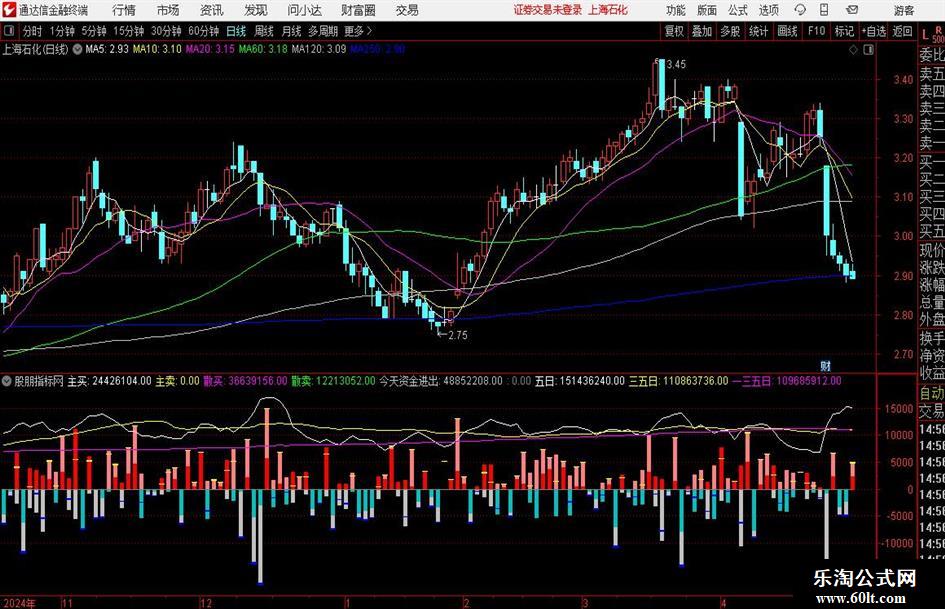Viewport: 945px width, 609px height.
Task: Click the 证券交易未登录 login link
Action: pyautogui.click(x=548, y=10)
